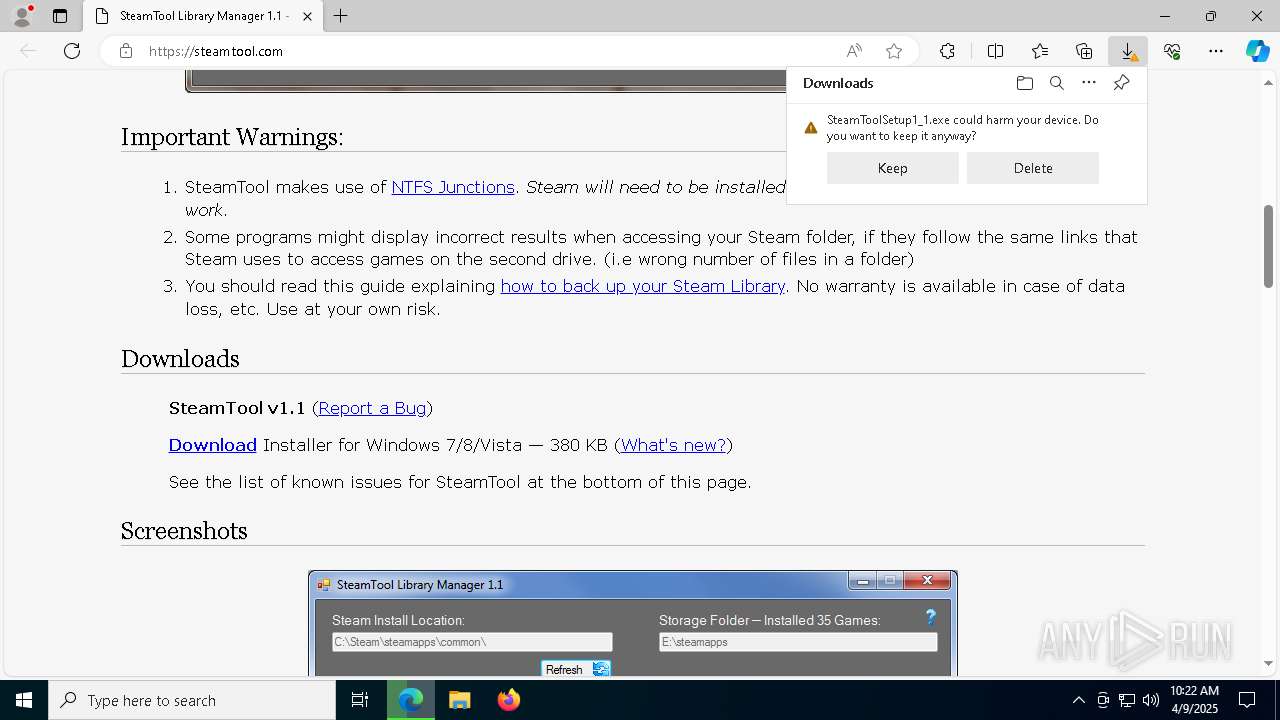Open Settings and more ellipsis menu
Screen dimensions: 1280x720
pyautogui.click(x=1216, y=51)
